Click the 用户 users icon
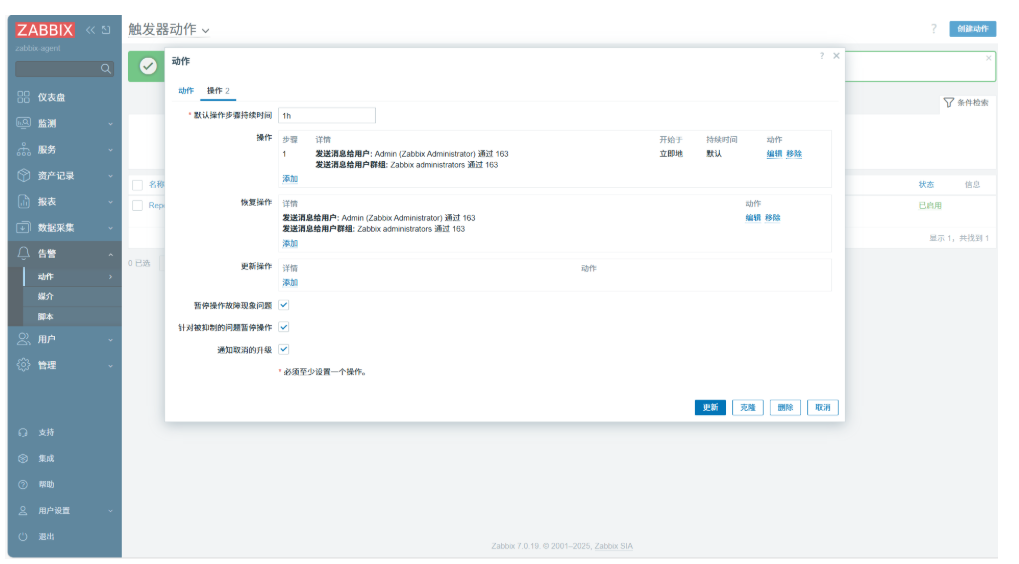 pyautogui.click(x=23, y=339)
